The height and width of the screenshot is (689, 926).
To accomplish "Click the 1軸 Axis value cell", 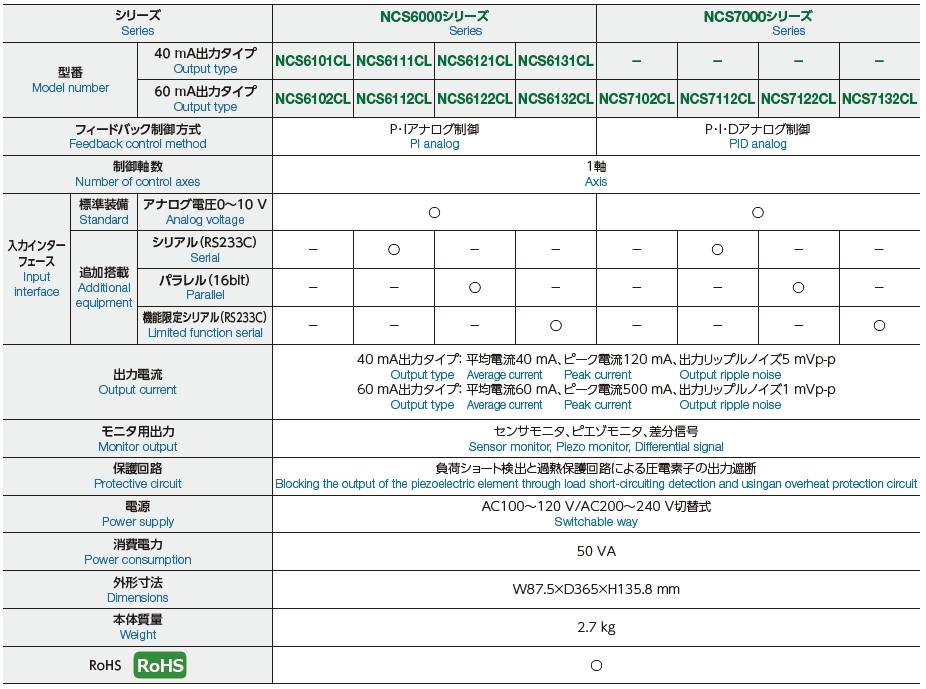I will coord(596,174).
